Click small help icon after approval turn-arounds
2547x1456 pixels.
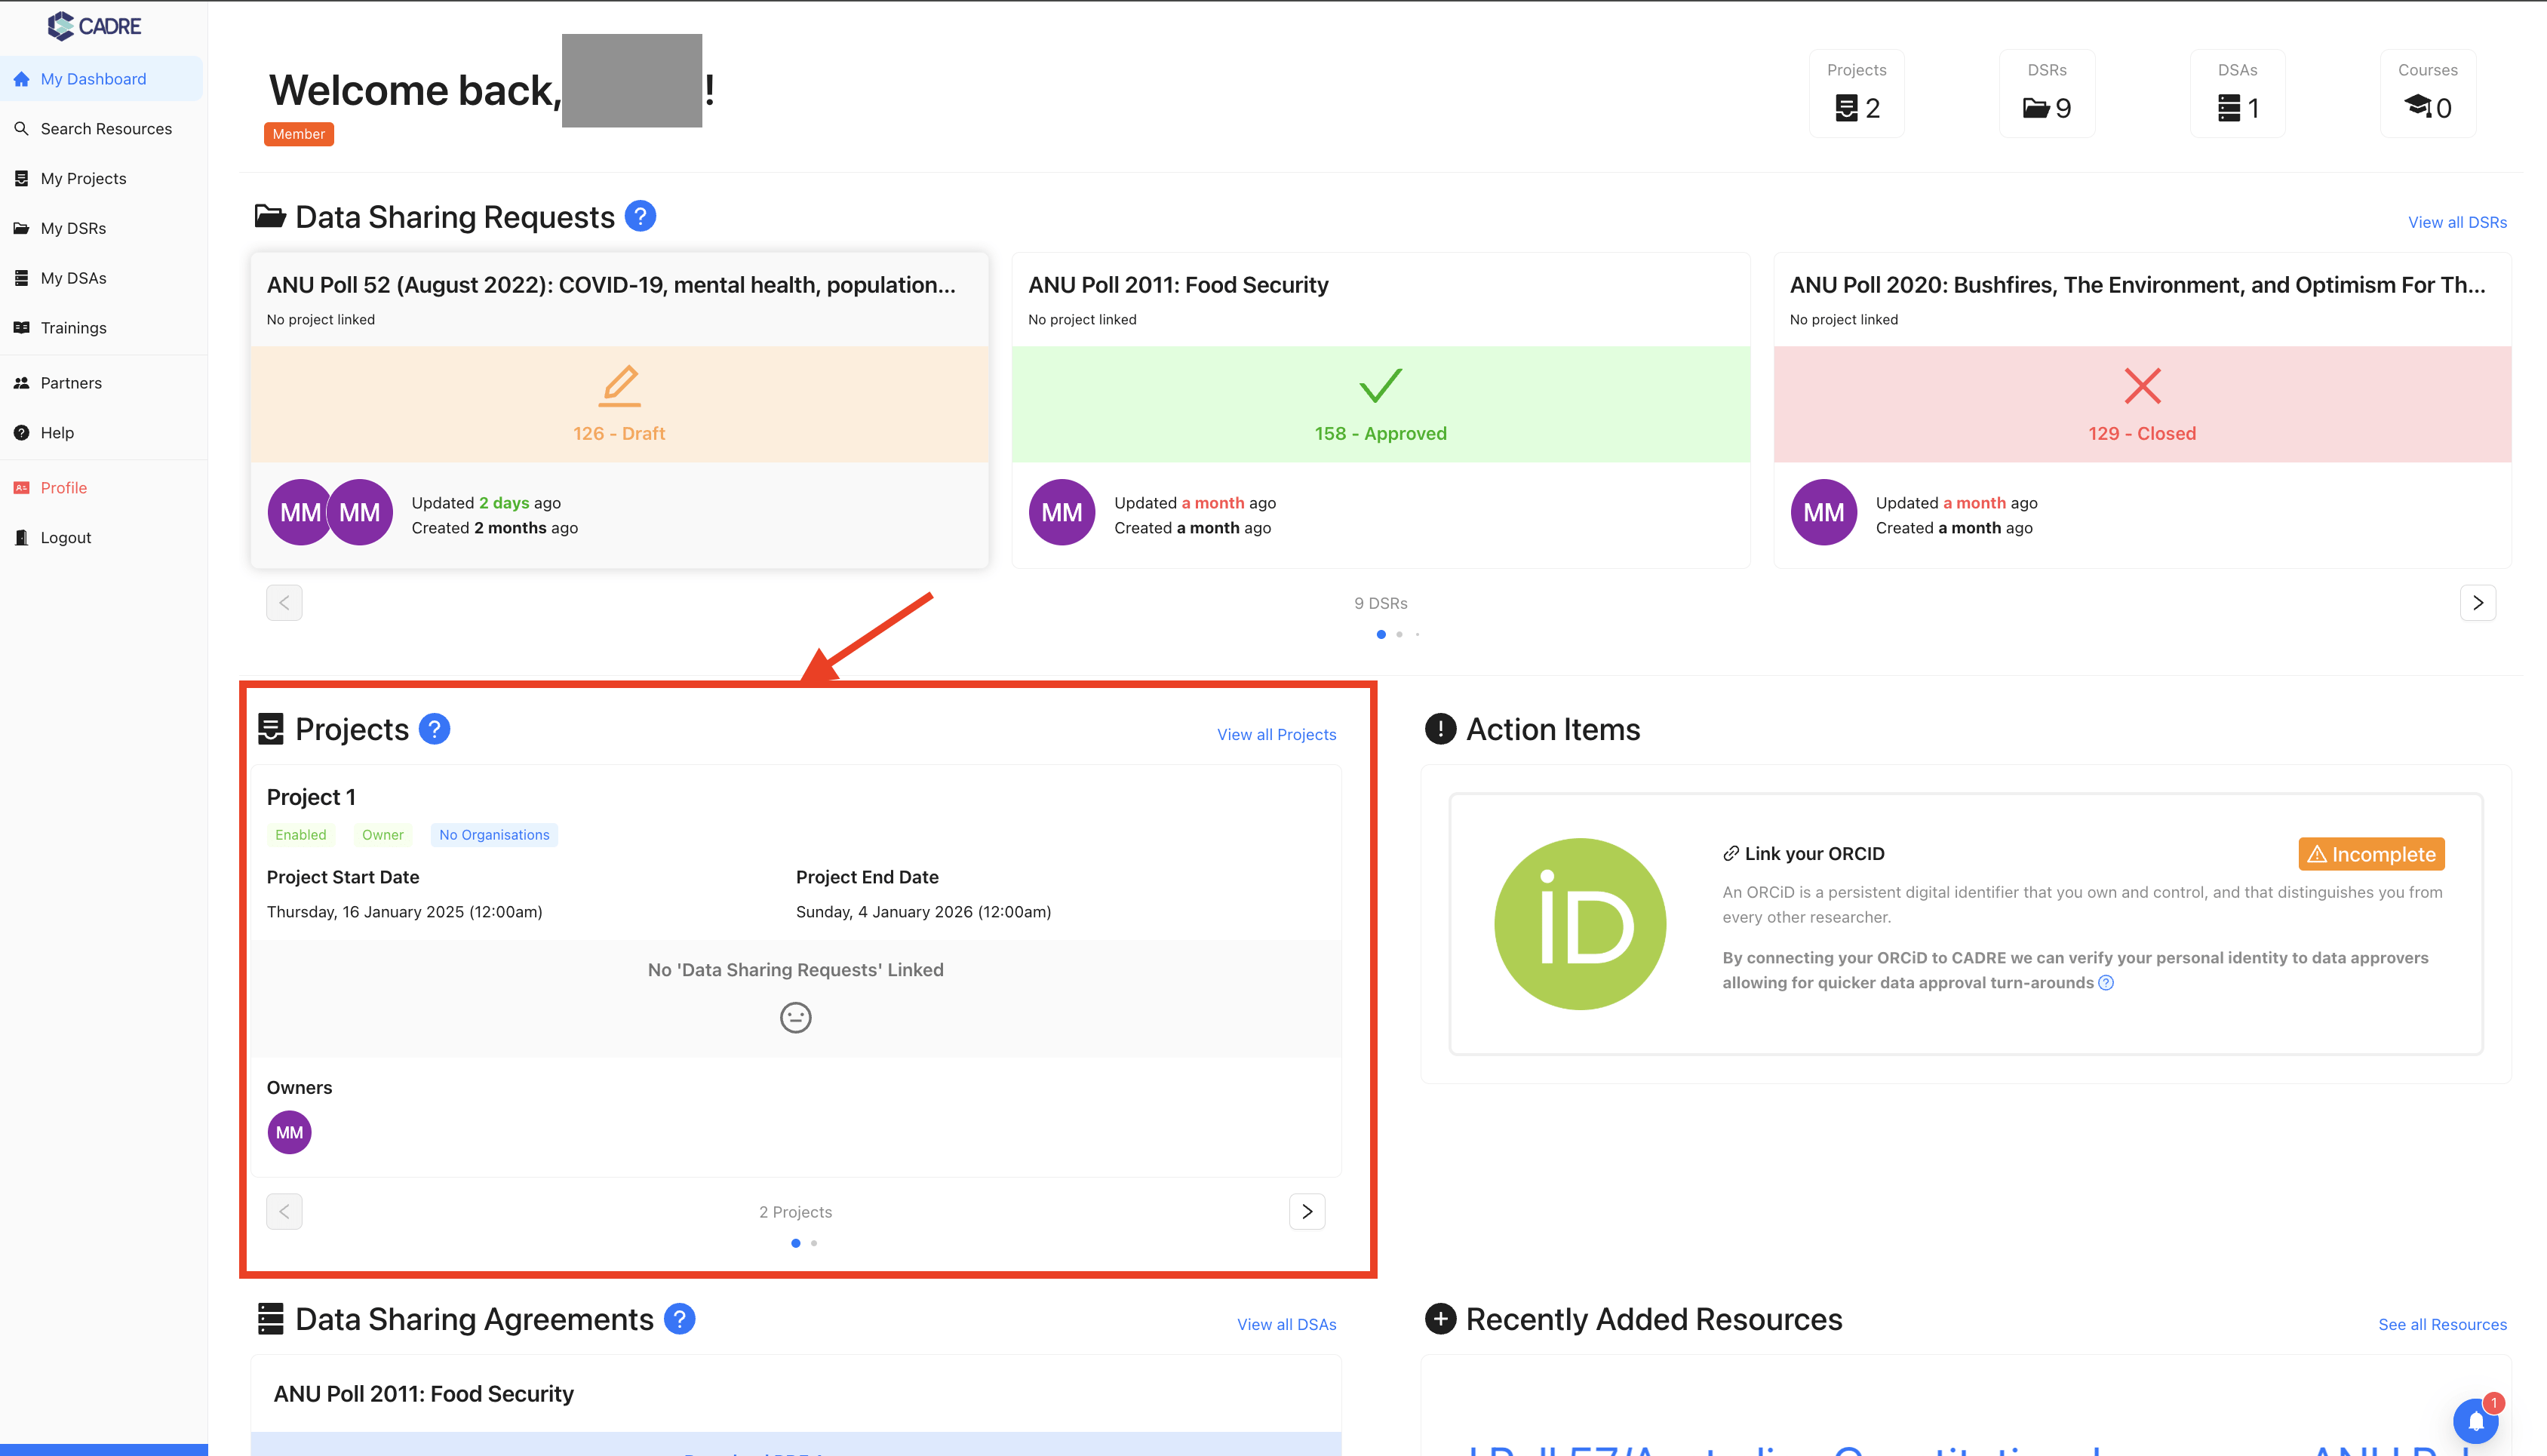click(x=2105, y=983)
